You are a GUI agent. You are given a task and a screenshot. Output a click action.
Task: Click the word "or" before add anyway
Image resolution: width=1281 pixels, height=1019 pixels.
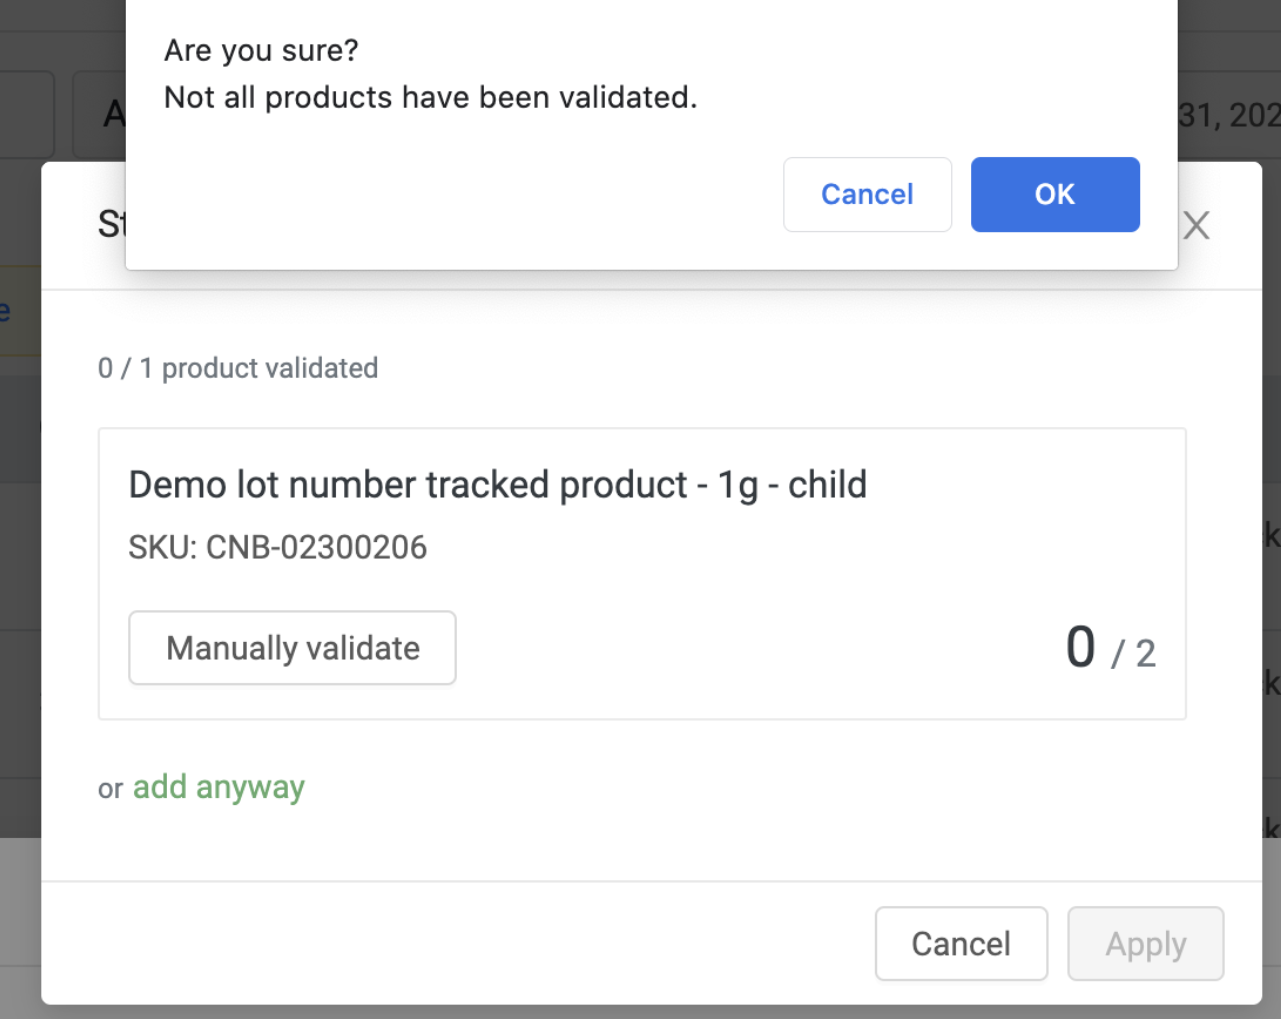click(110, 789)
